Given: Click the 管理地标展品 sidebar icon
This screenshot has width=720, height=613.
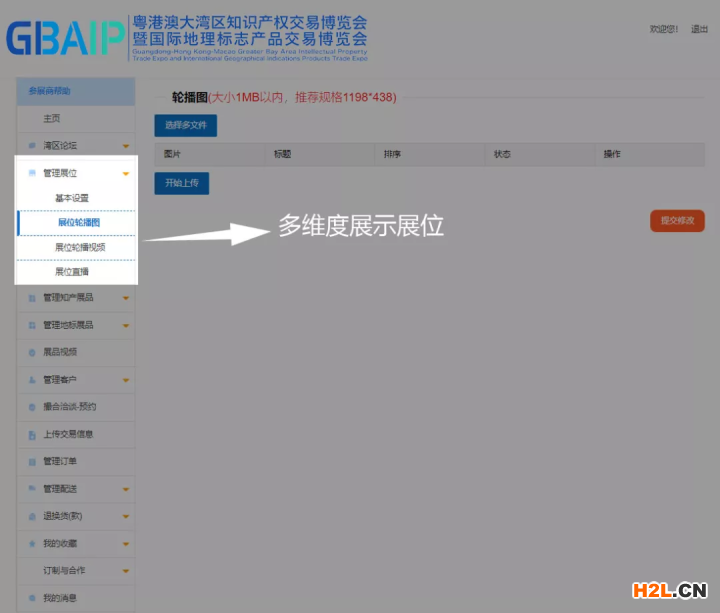Looking at the screenshot, I should click(32, 325).
